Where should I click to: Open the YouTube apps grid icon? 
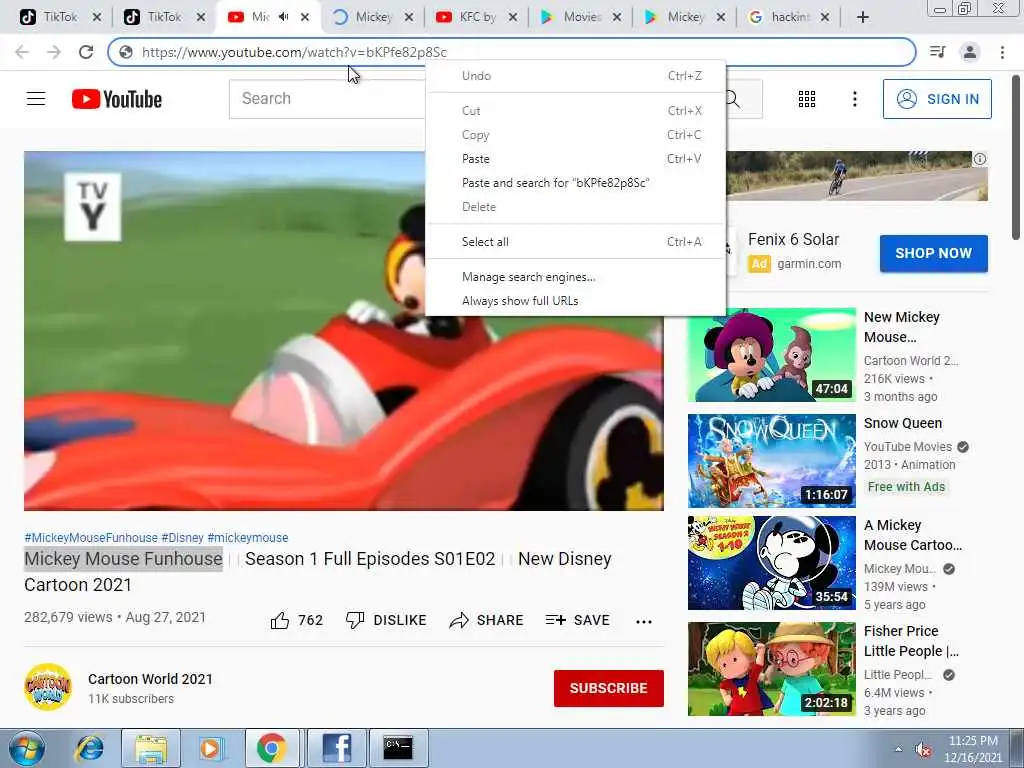(x=807, y=99)
